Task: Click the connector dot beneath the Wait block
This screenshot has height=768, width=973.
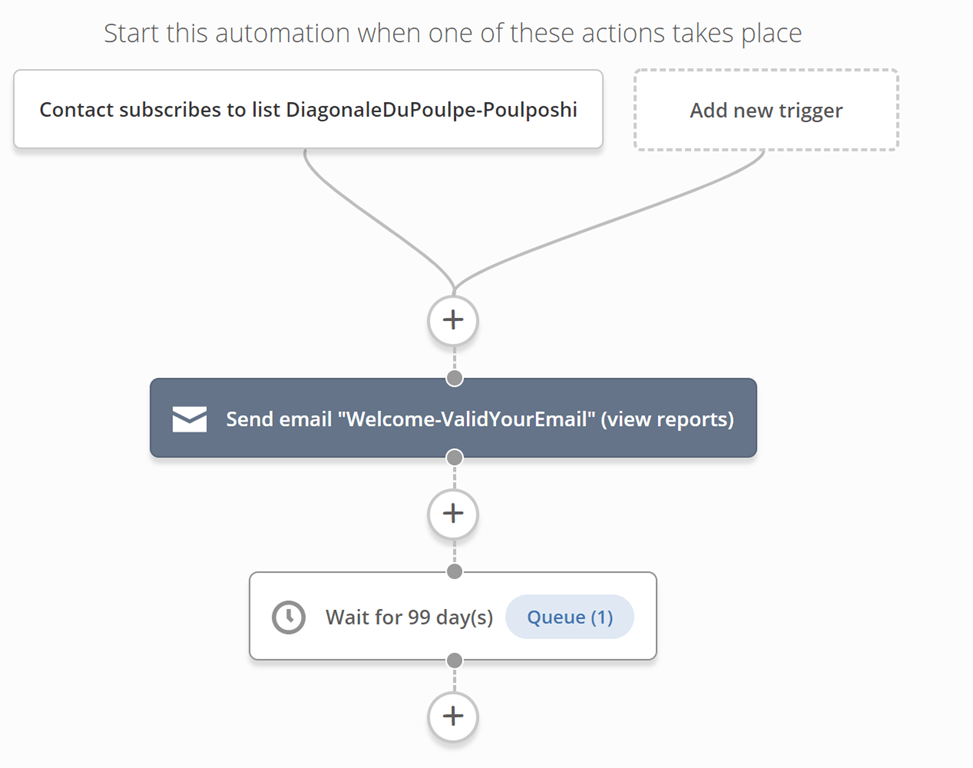Action: pos(454,661)
